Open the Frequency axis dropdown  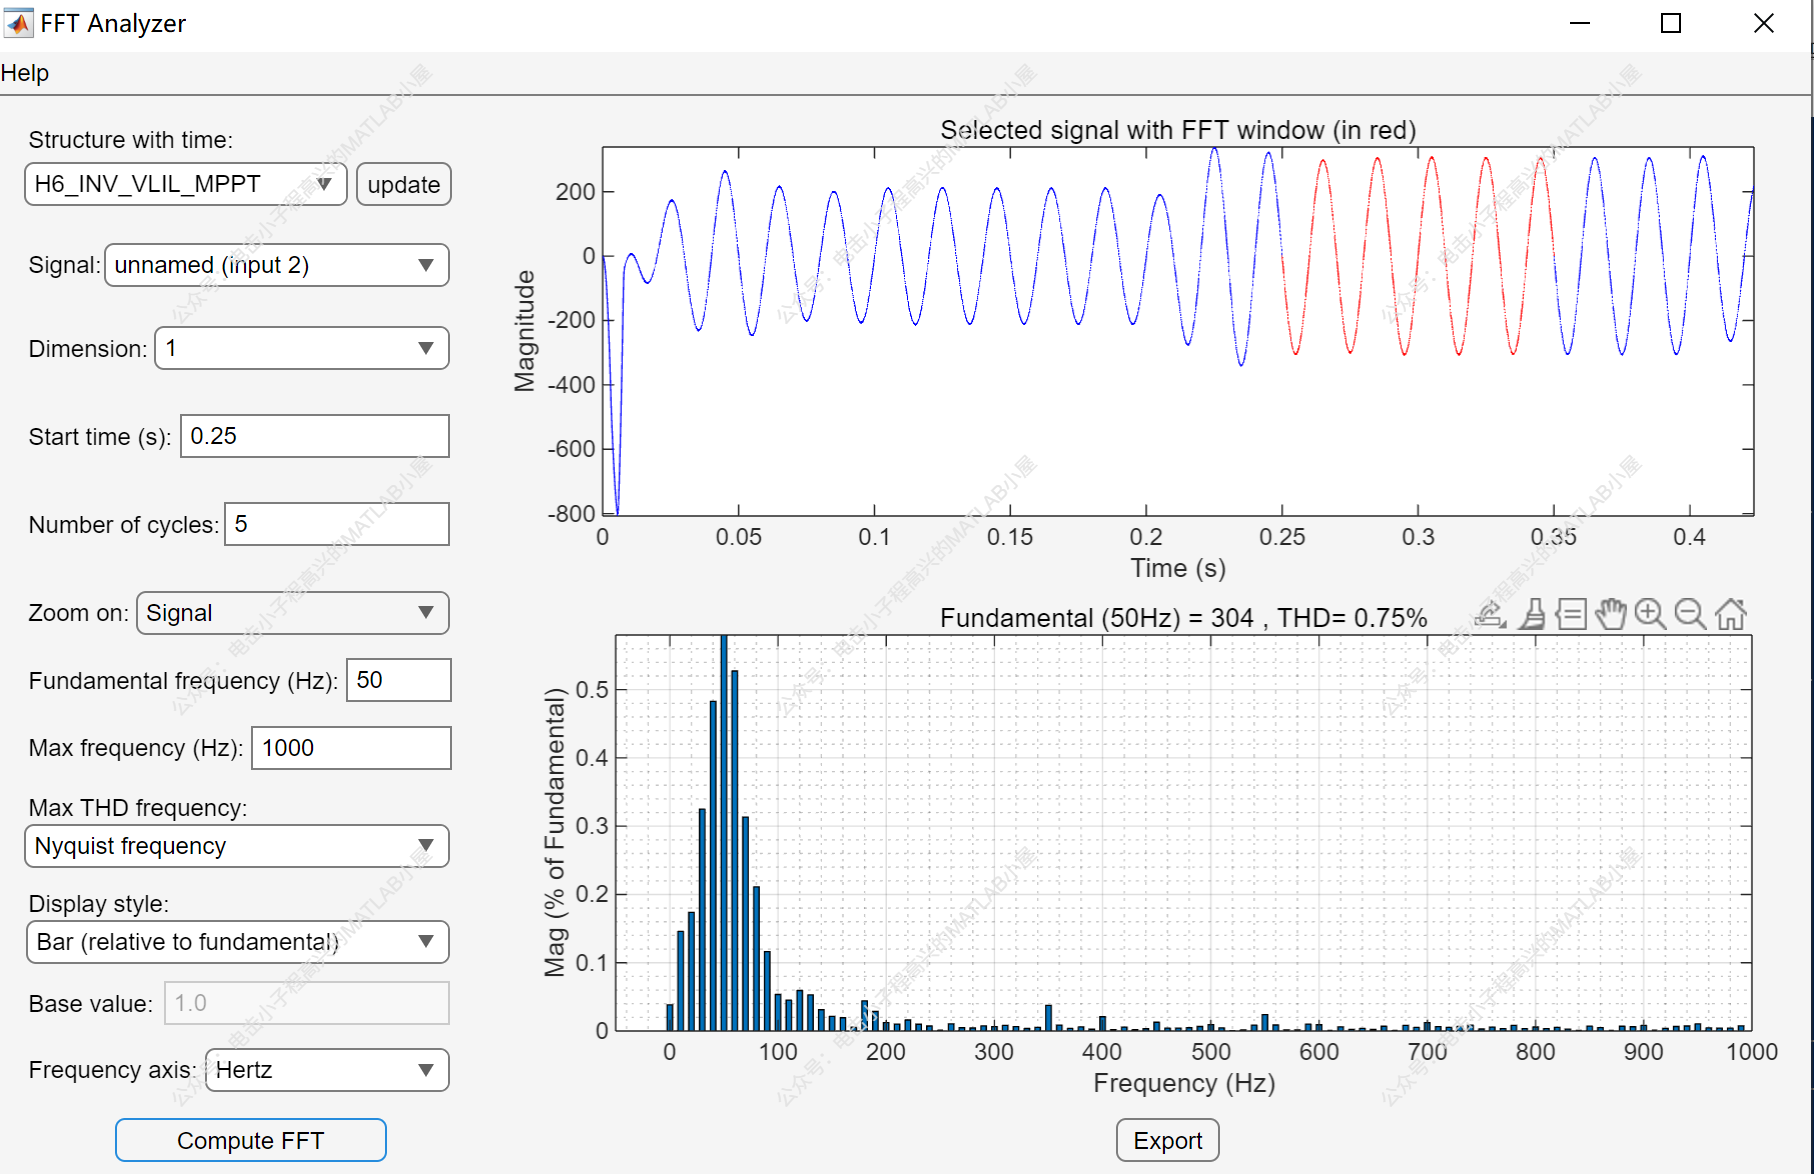point(327,1070)
